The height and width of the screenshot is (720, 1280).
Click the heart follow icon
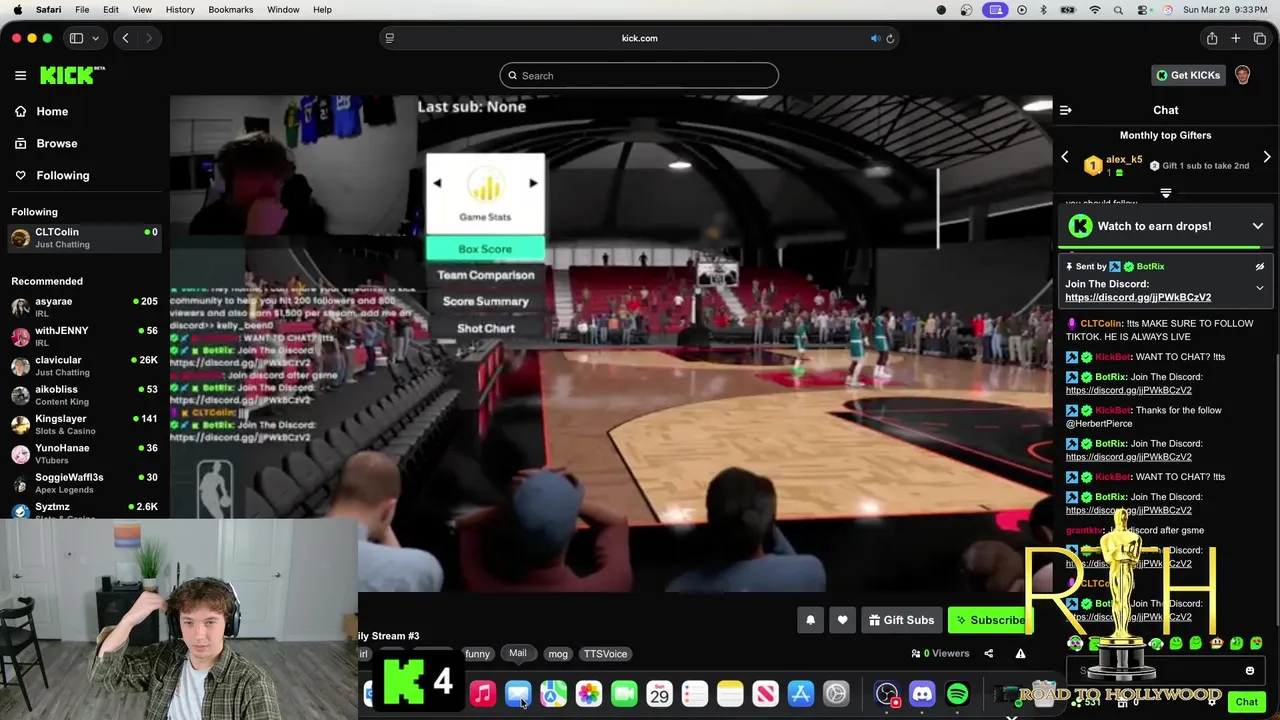click(x=842, y=620)
